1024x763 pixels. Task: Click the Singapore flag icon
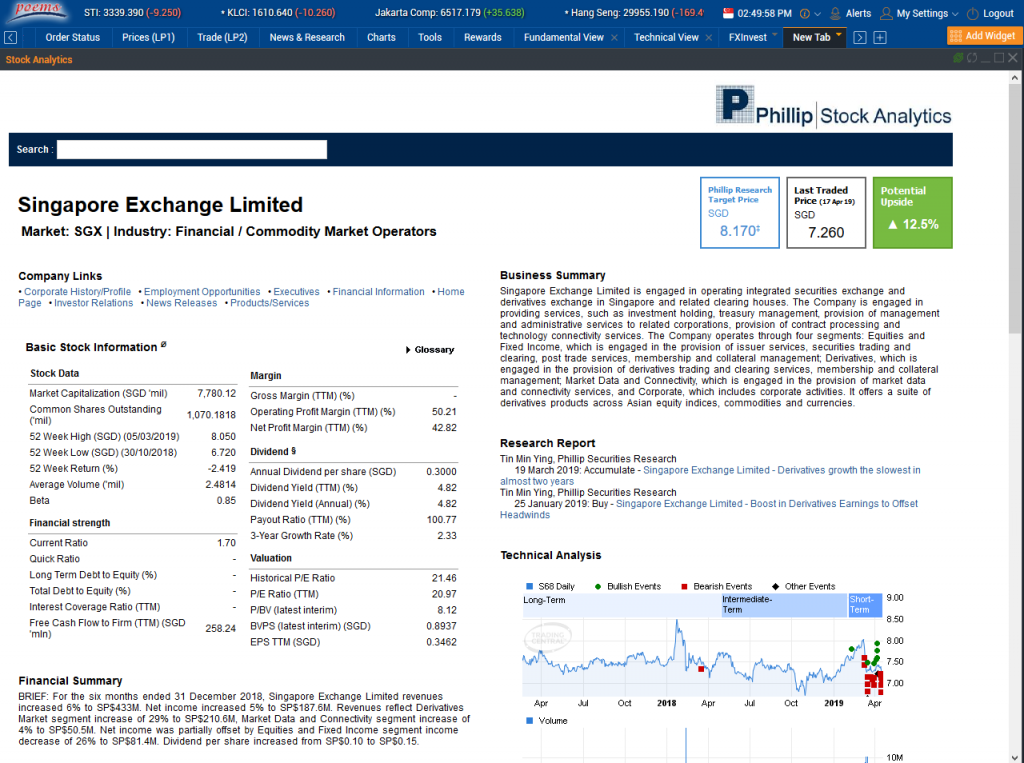click(728, 13)
